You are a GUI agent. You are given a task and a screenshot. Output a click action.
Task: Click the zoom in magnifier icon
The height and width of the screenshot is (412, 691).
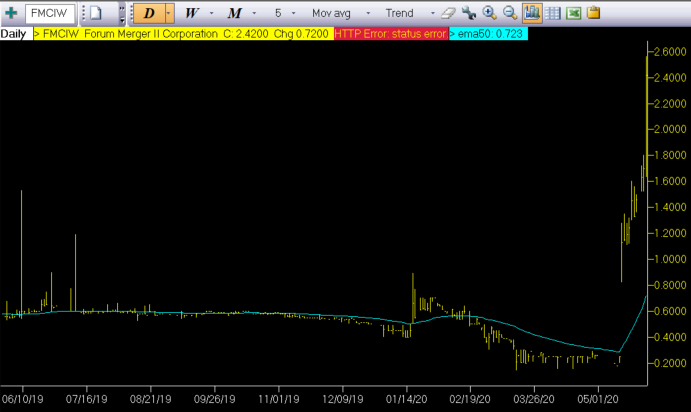(489, 13)
